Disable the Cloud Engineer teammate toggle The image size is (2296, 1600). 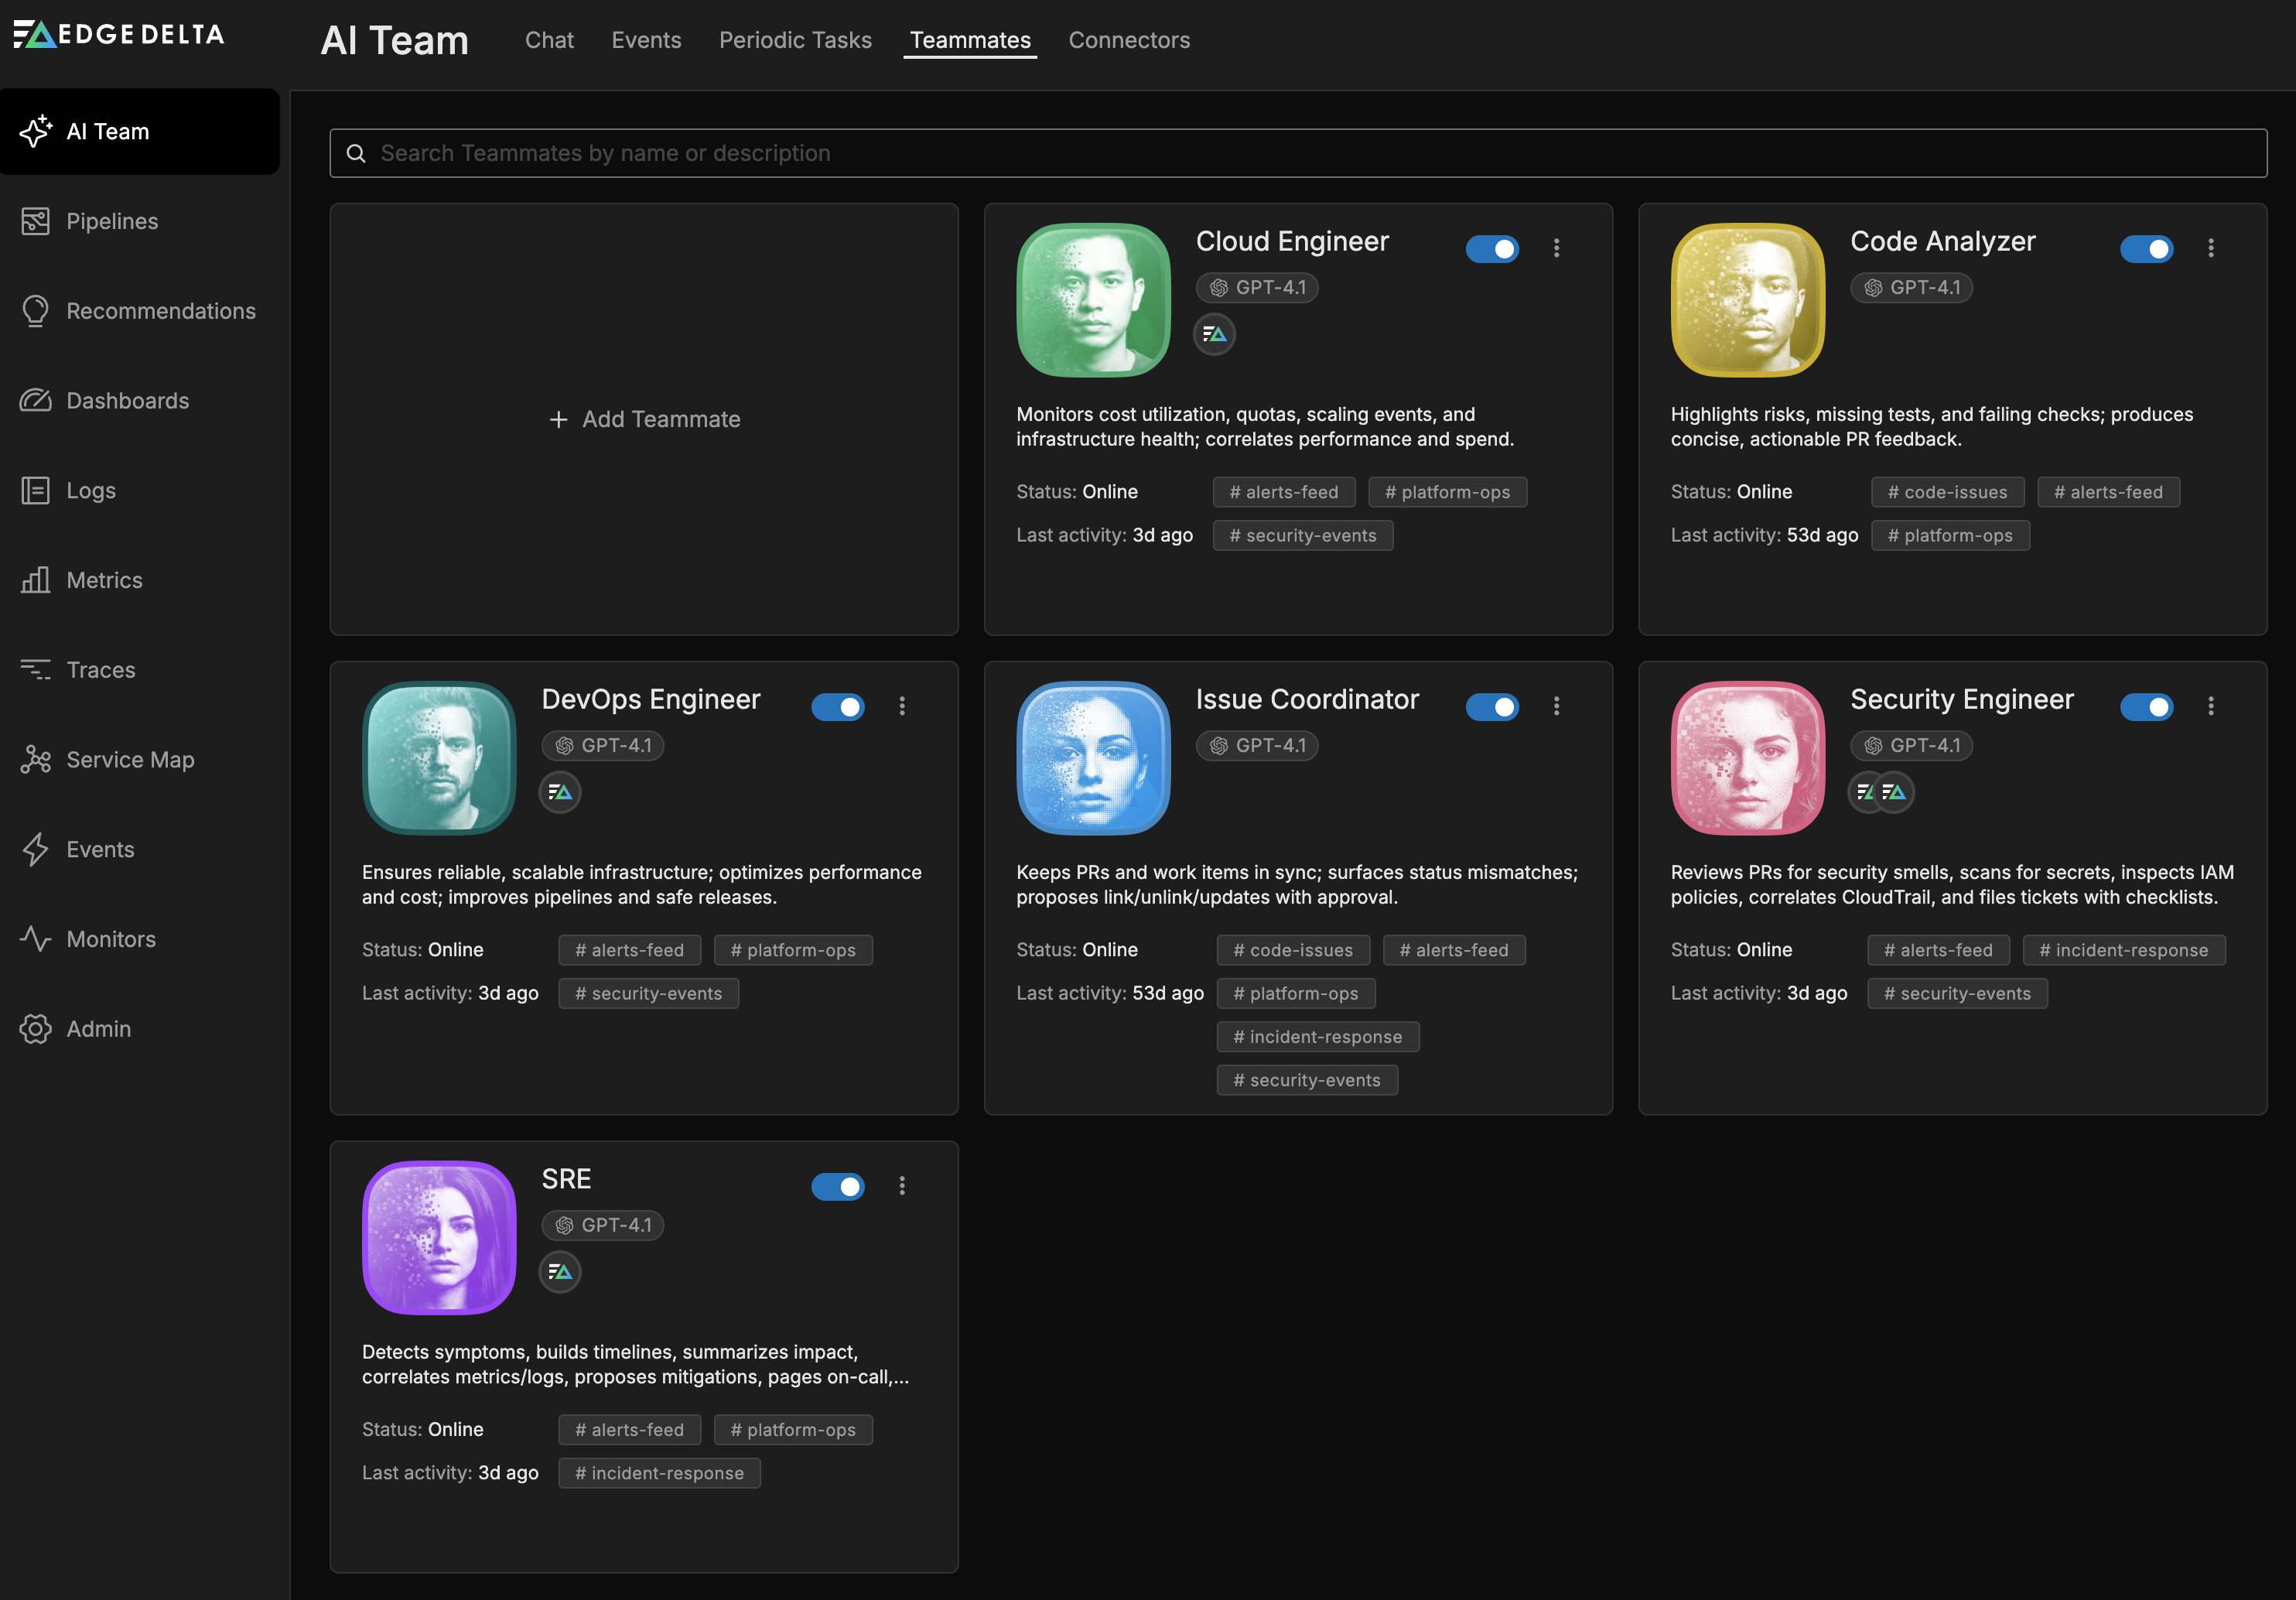1493,249
